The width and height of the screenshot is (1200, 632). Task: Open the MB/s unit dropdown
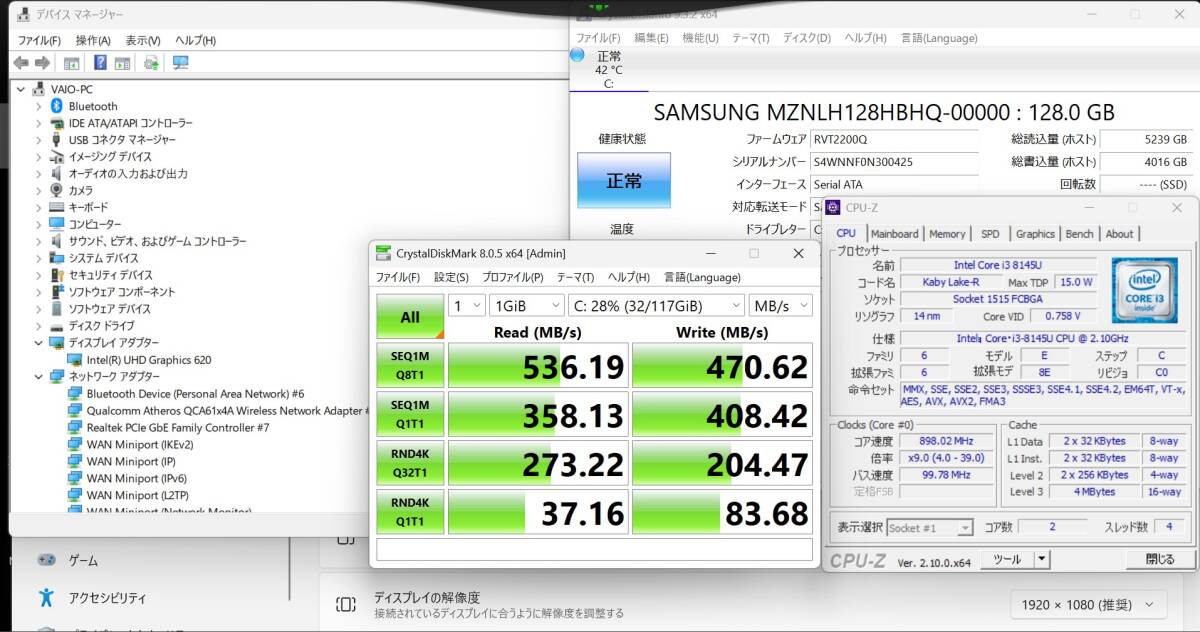781,305
